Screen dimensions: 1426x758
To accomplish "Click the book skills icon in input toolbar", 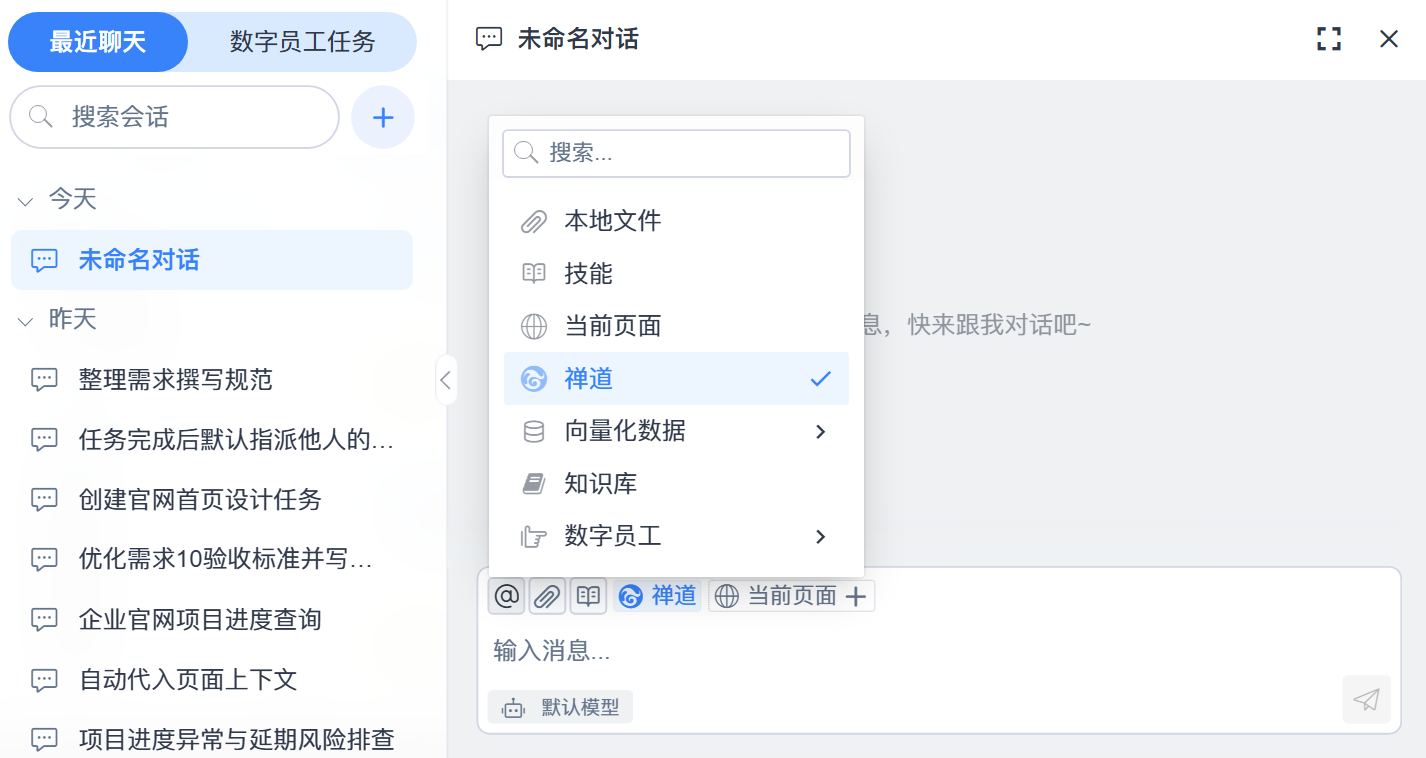I will click(588, 596).
